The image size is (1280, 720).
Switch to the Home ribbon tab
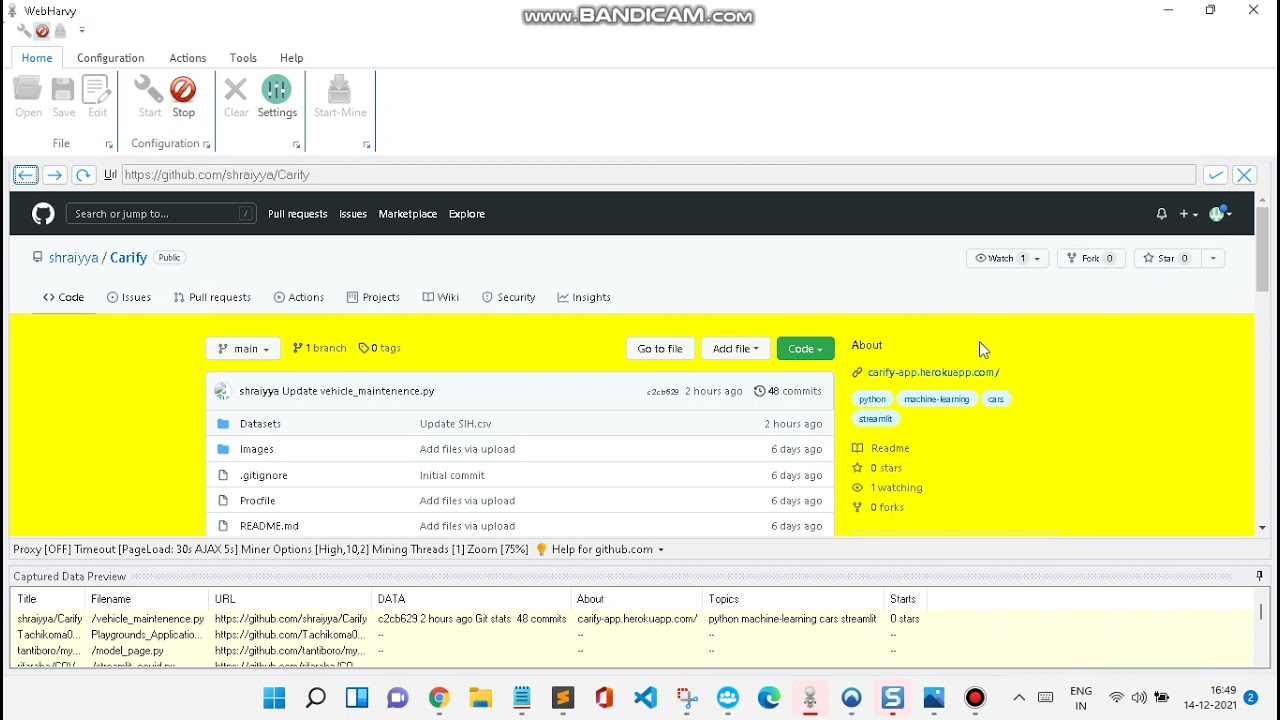pos(37,58)
